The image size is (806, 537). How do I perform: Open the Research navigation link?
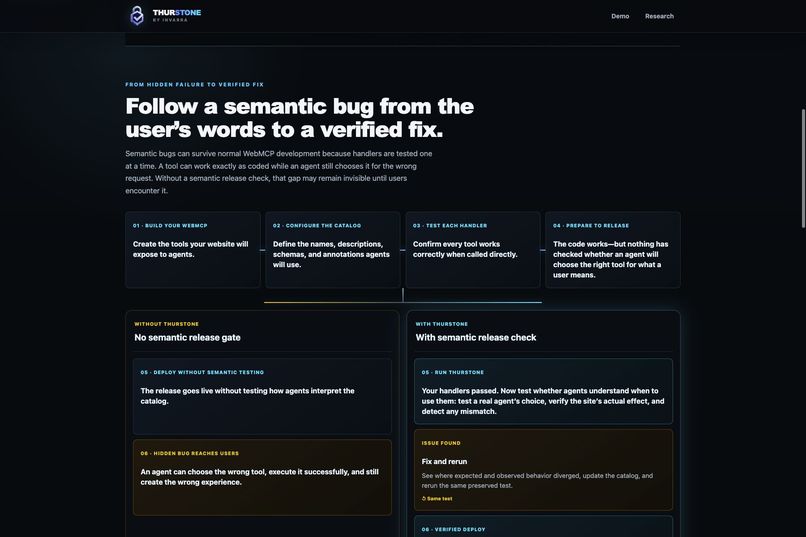(x=659, y=16)
